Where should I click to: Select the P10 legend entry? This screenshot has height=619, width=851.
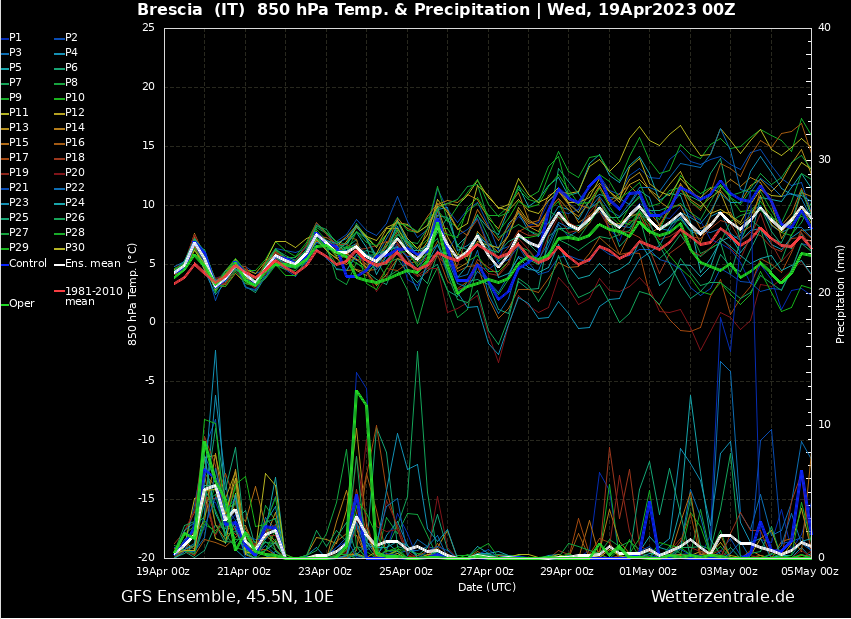(75, 97)
